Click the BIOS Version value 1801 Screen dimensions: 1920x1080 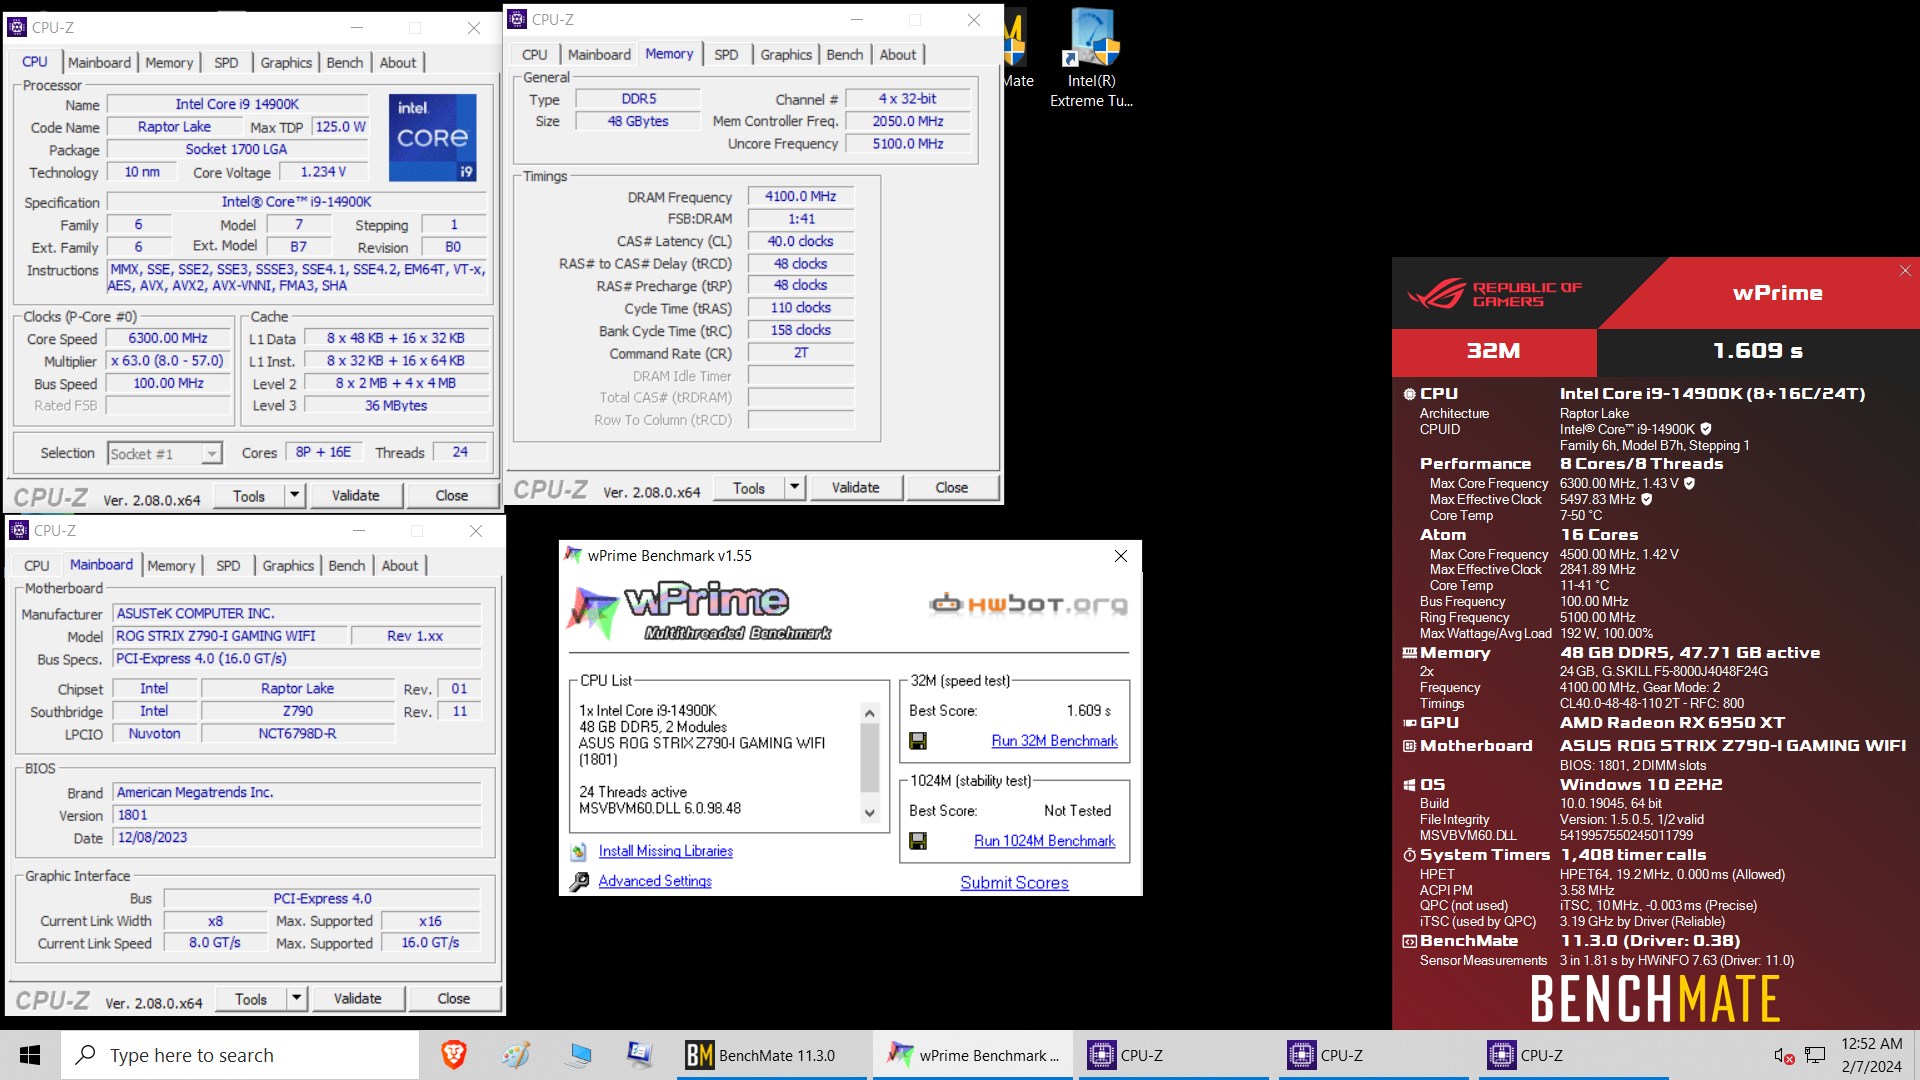tap(297, 815)
